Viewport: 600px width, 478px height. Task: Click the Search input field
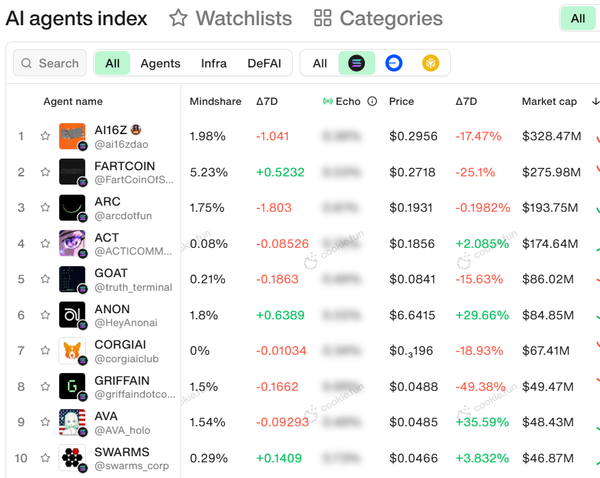[51, 63]
